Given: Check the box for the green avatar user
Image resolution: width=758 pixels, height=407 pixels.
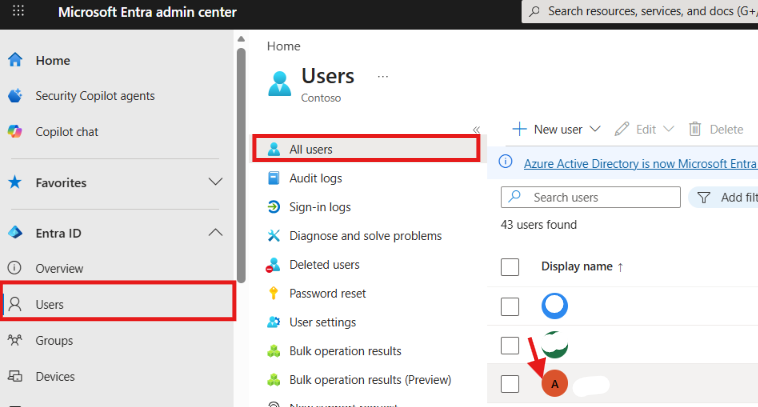Looking at the screenshot, I should (x=510, y=346).
